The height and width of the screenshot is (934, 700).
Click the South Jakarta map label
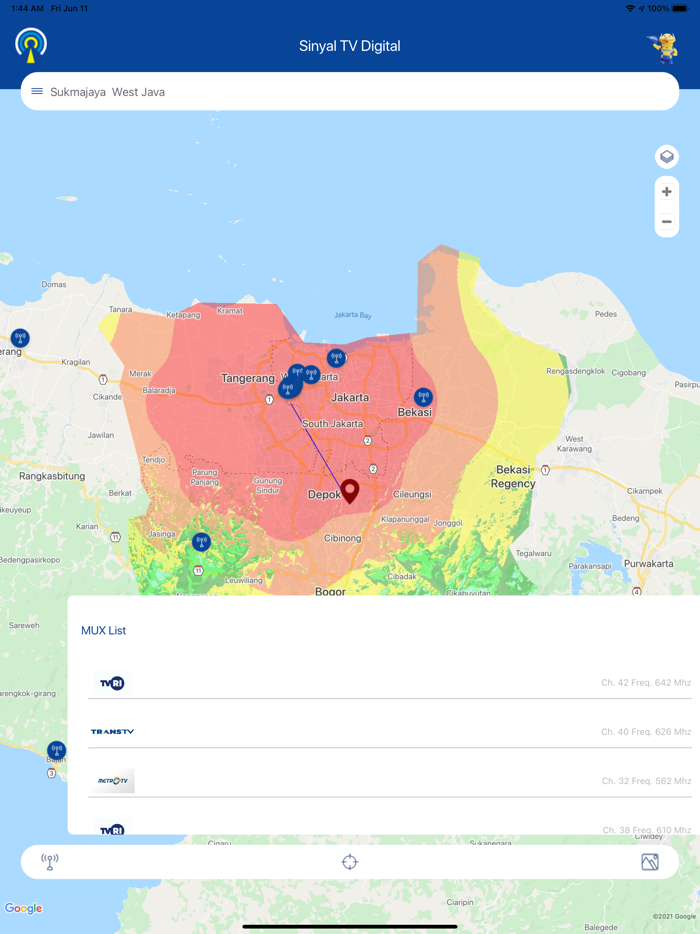[x=332, y=424]
